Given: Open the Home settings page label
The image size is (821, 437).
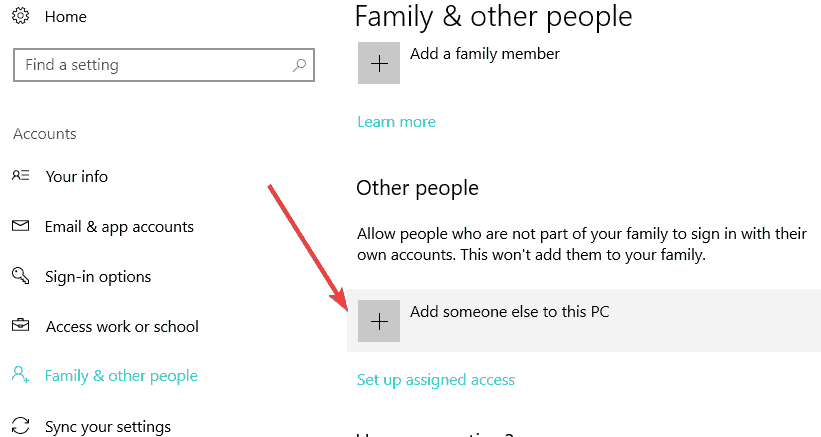Looking at the screenshot, I should (x=65, y=17).
